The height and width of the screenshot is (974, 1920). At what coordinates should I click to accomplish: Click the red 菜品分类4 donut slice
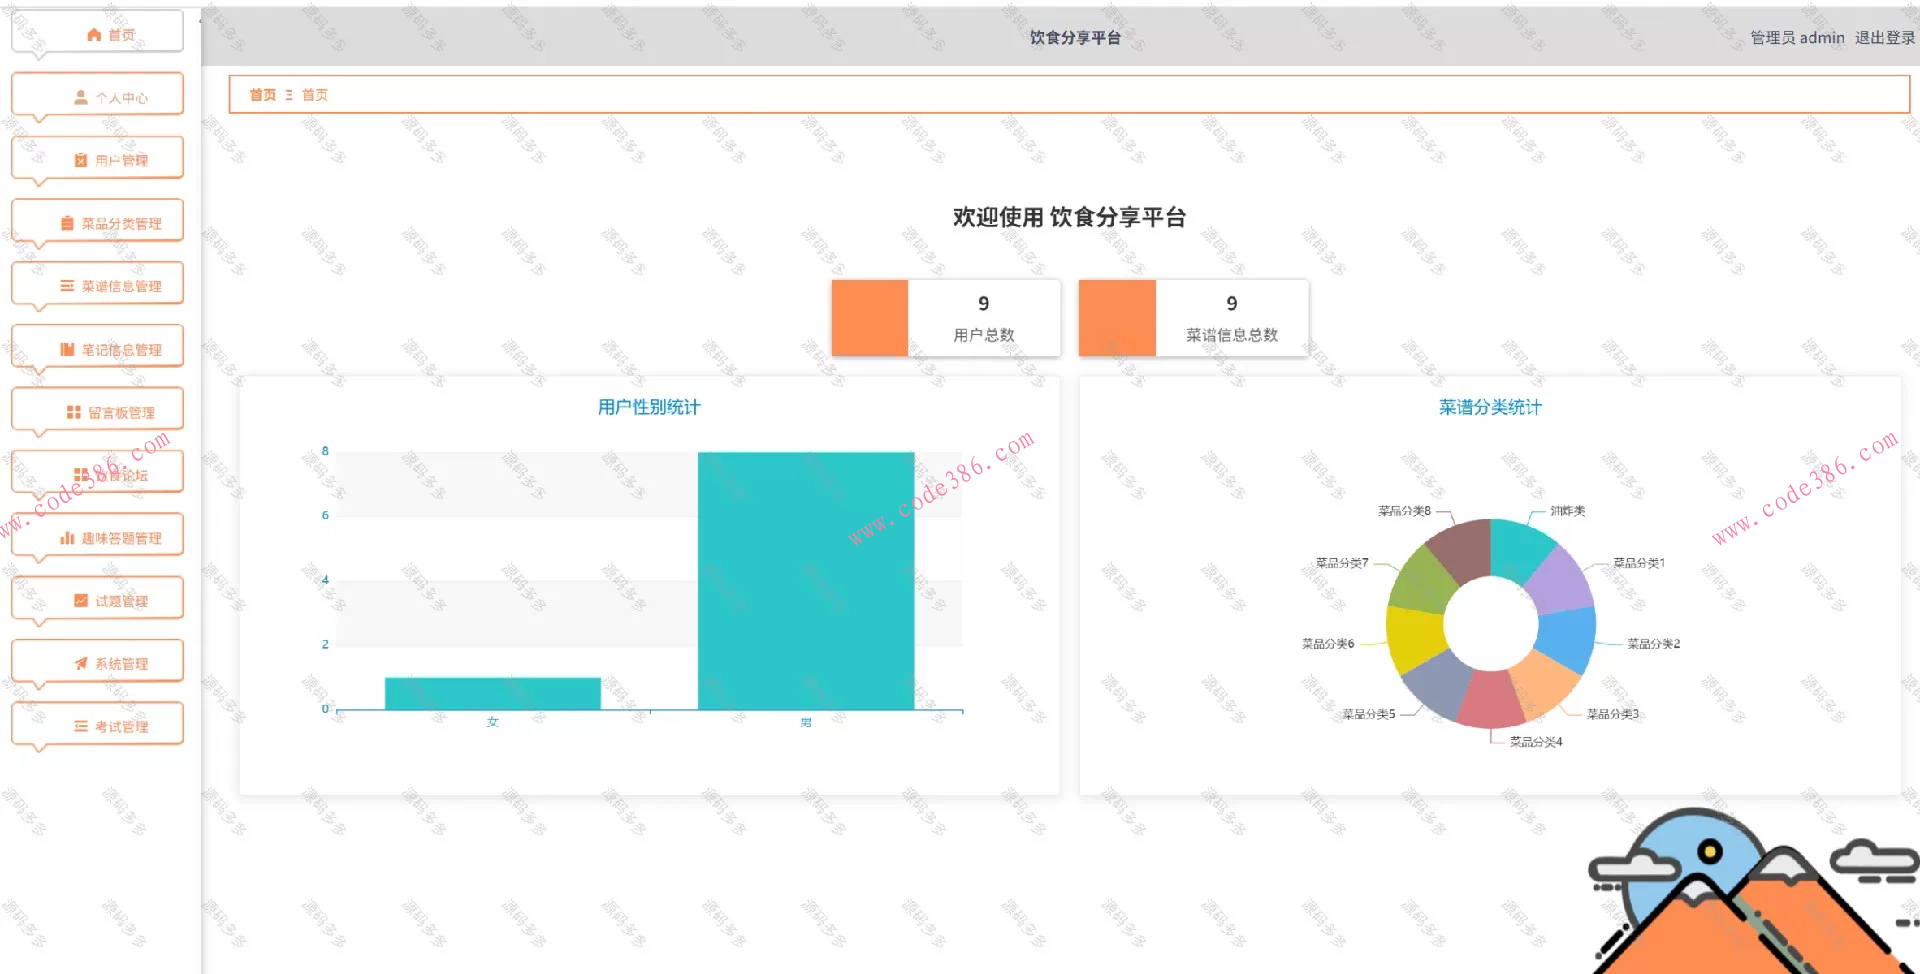1490,698
